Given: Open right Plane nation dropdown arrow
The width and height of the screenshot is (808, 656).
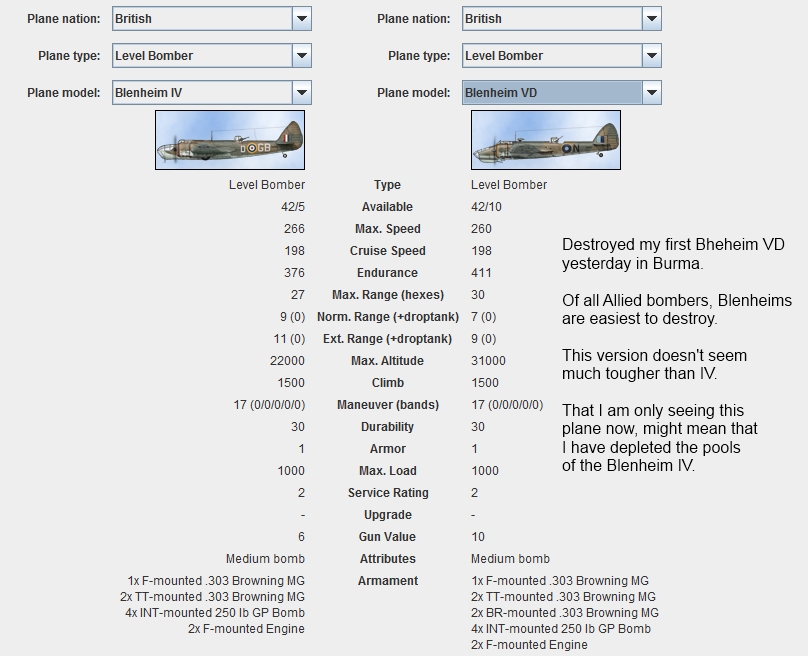Looking at the screenshot, I should pyautogui.click(x=651, y=19).
